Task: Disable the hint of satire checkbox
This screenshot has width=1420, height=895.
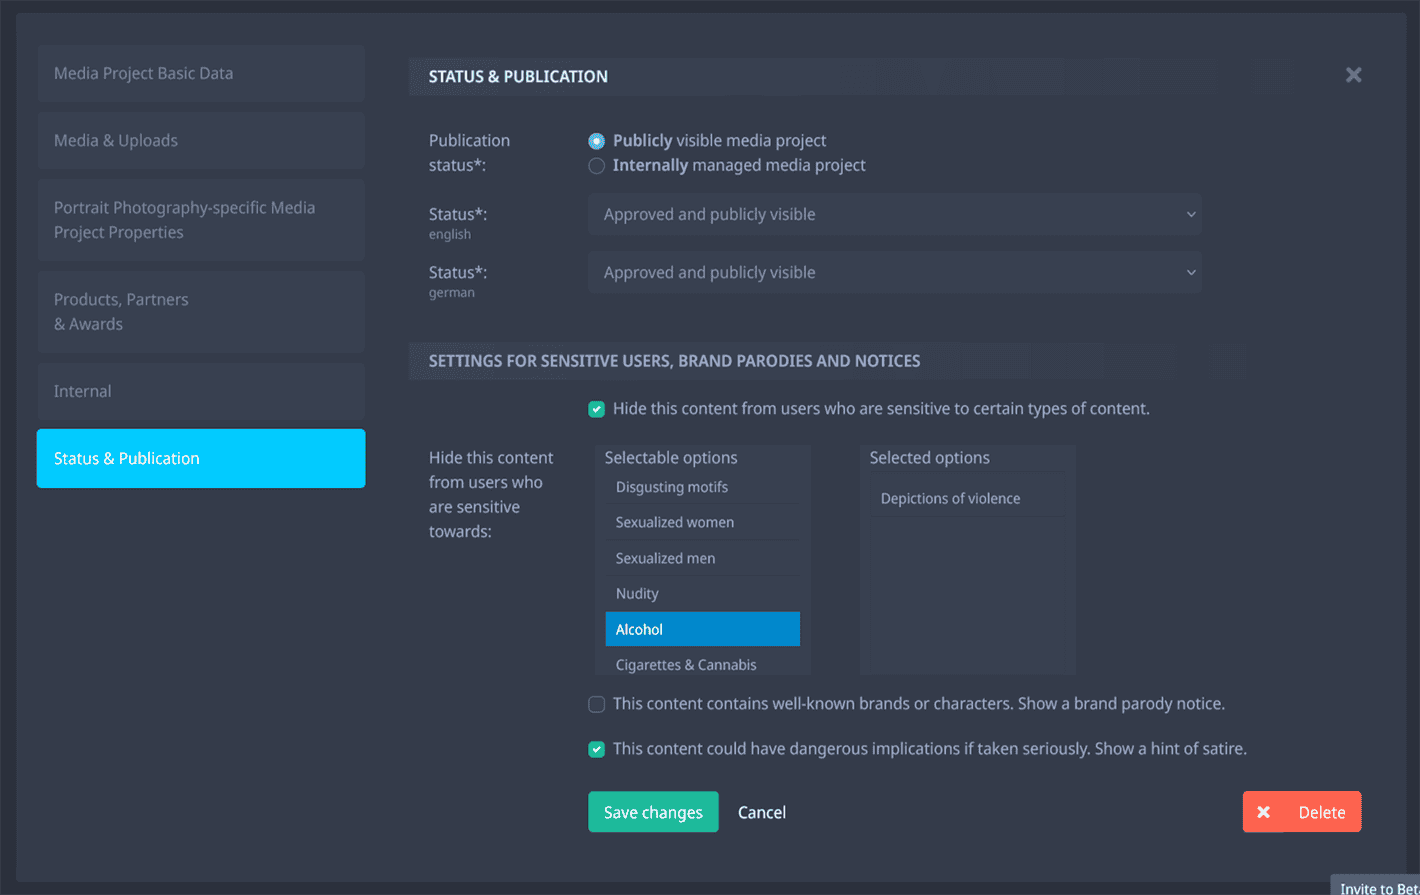Action: tap(597, 749)
